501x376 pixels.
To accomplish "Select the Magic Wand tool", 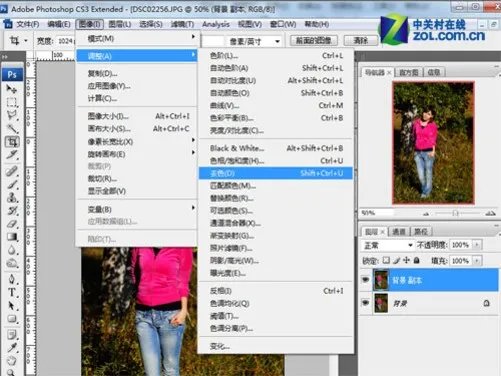I will tap(12, 128).
